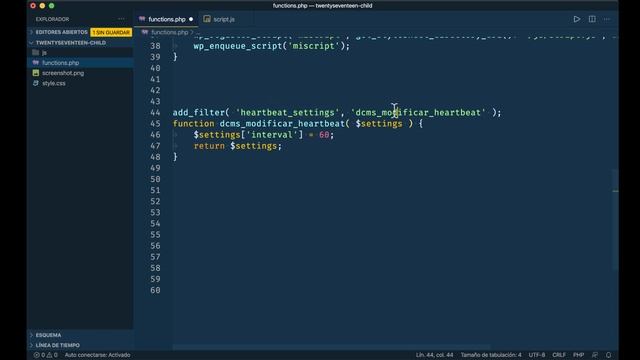Viewport: 640px width, 360px height.
Task: Select functions.php in the file tree
Action: [x=60, y=63]
